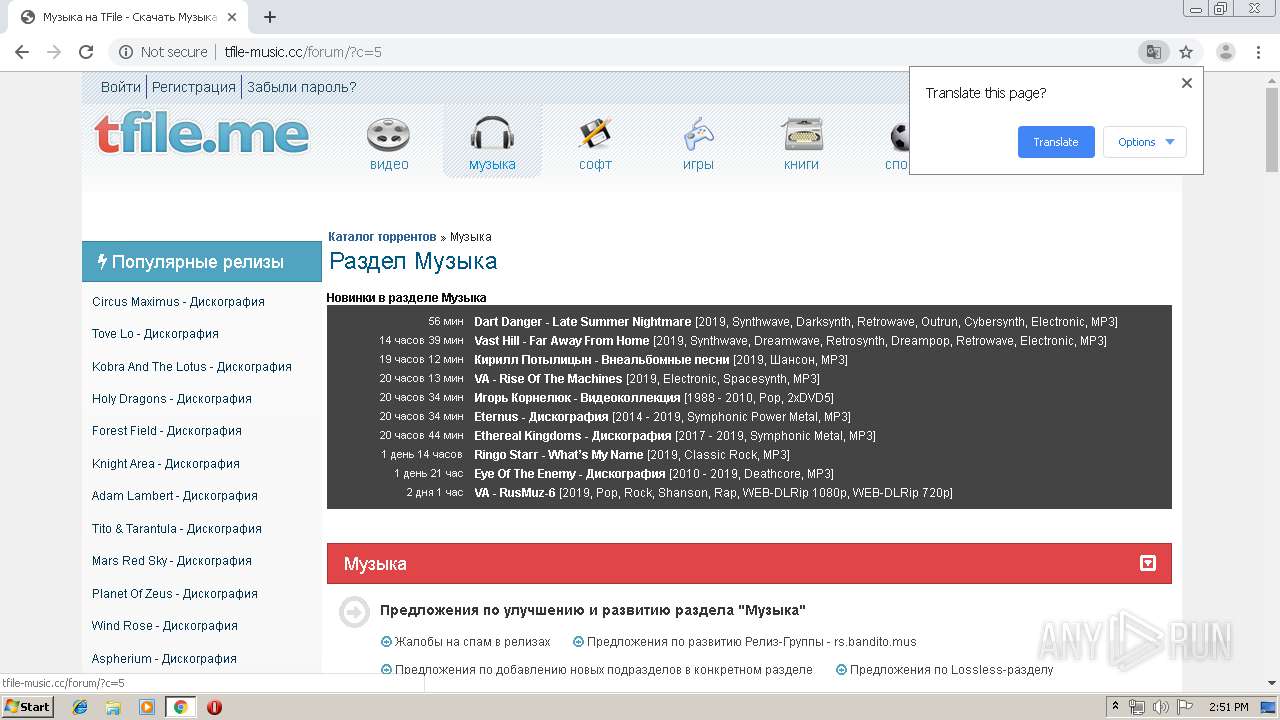Open Предложения по развитию Релиз-Группы
Screen dimensions: 1280x720
[x=752, y=642]
